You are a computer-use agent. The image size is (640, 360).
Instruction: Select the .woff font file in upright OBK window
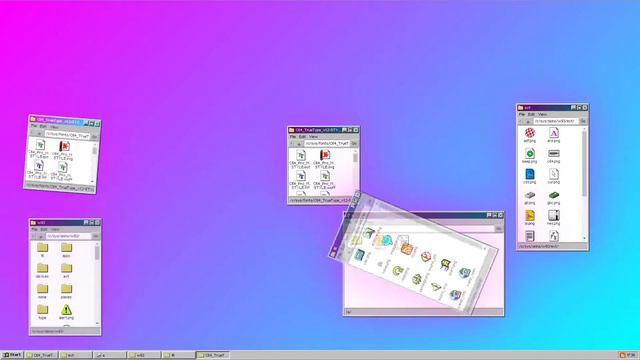coord(324,176)
